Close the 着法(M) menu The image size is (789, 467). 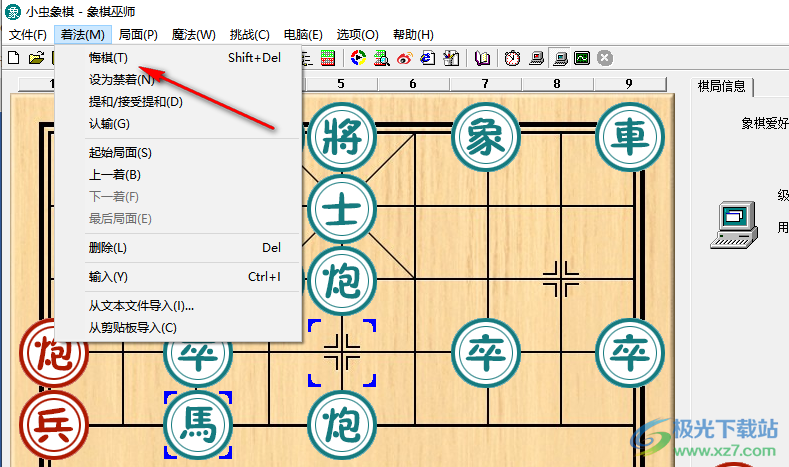pyautogui.click(x=83, y=35)
